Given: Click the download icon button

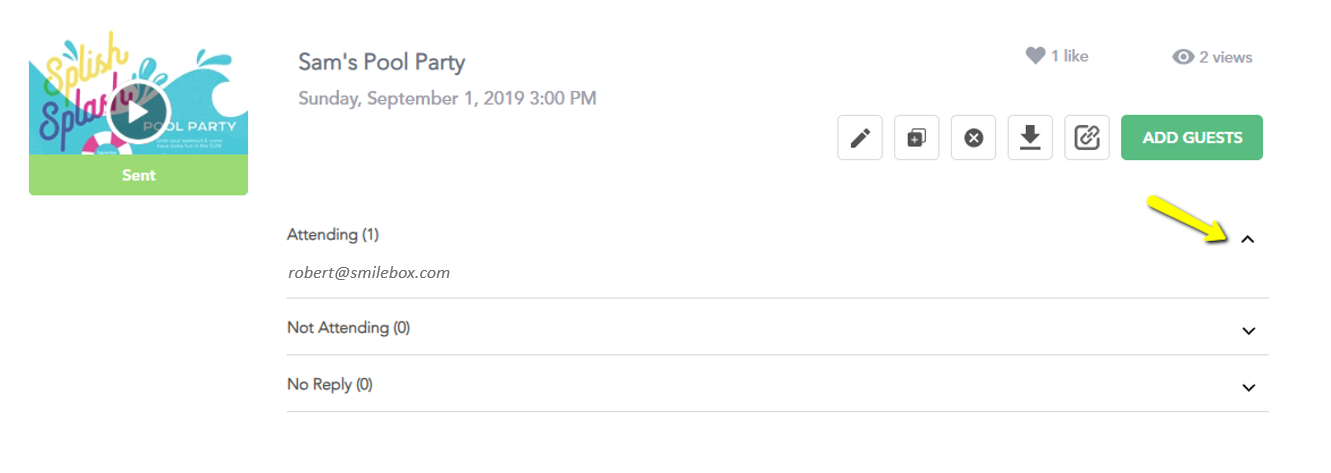Looking at the screenshot, I should point(1030,138).
